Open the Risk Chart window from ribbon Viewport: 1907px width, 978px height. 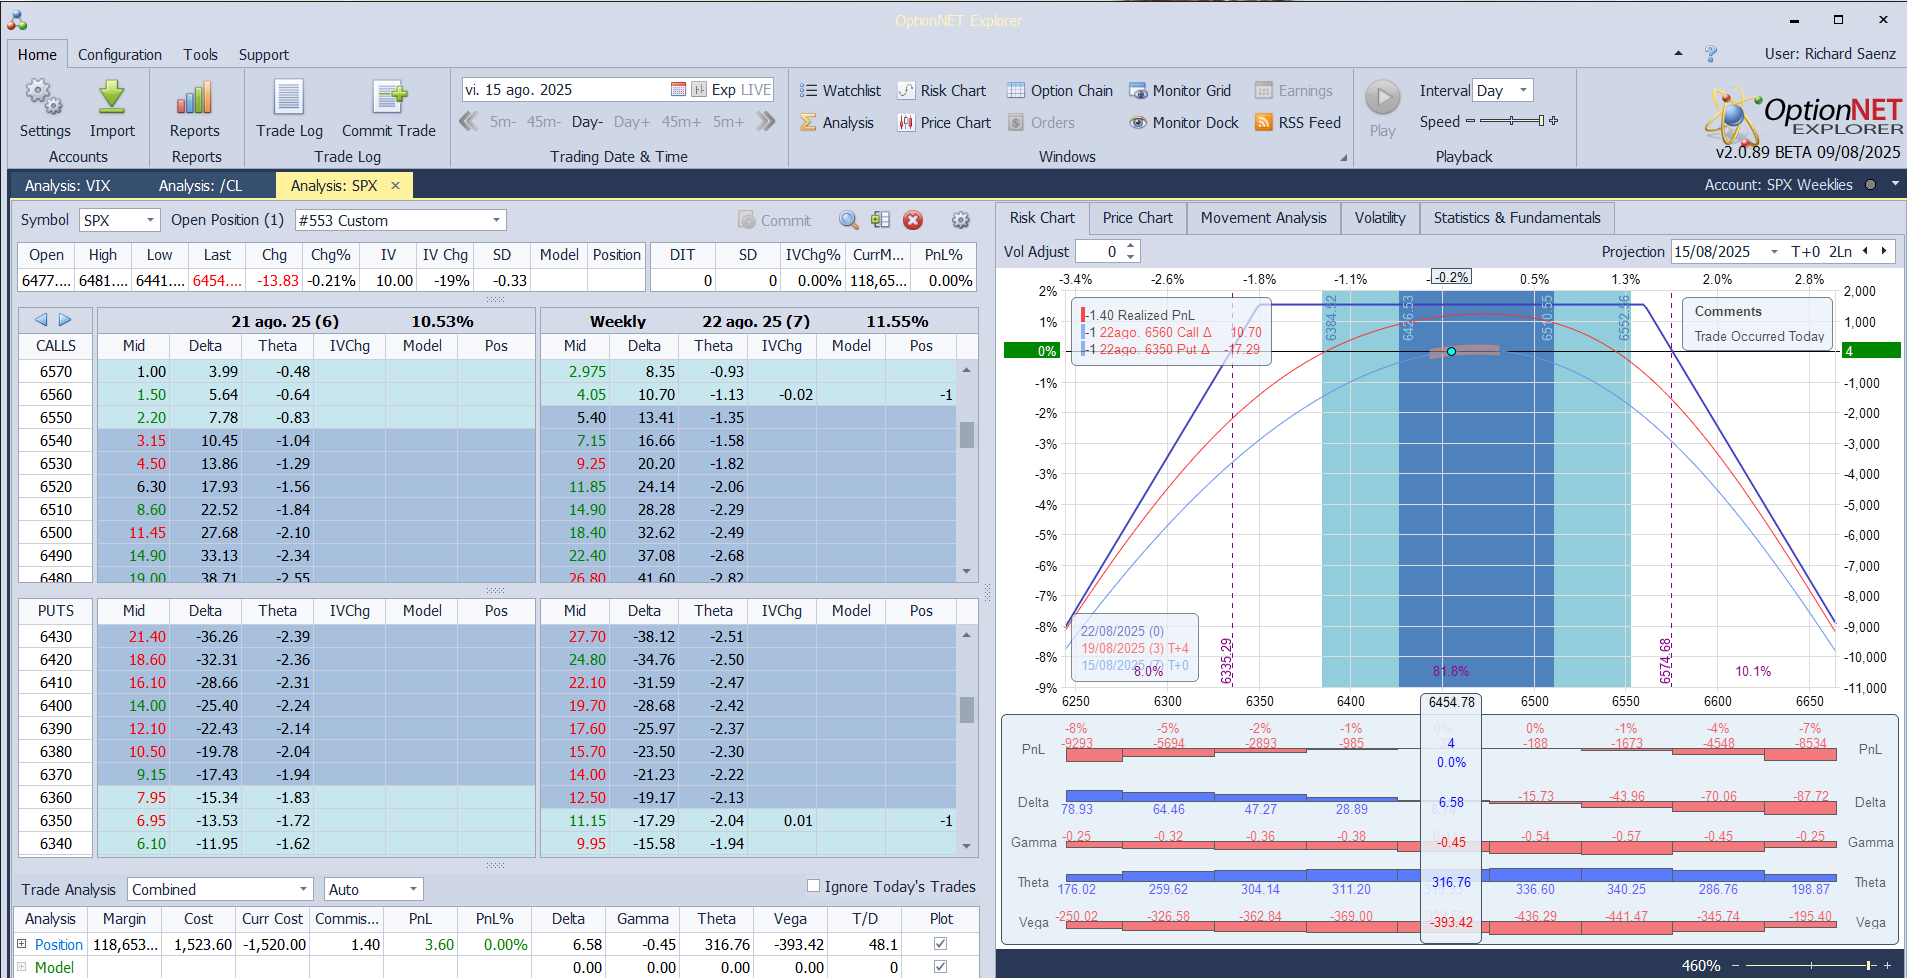point(941,91)
